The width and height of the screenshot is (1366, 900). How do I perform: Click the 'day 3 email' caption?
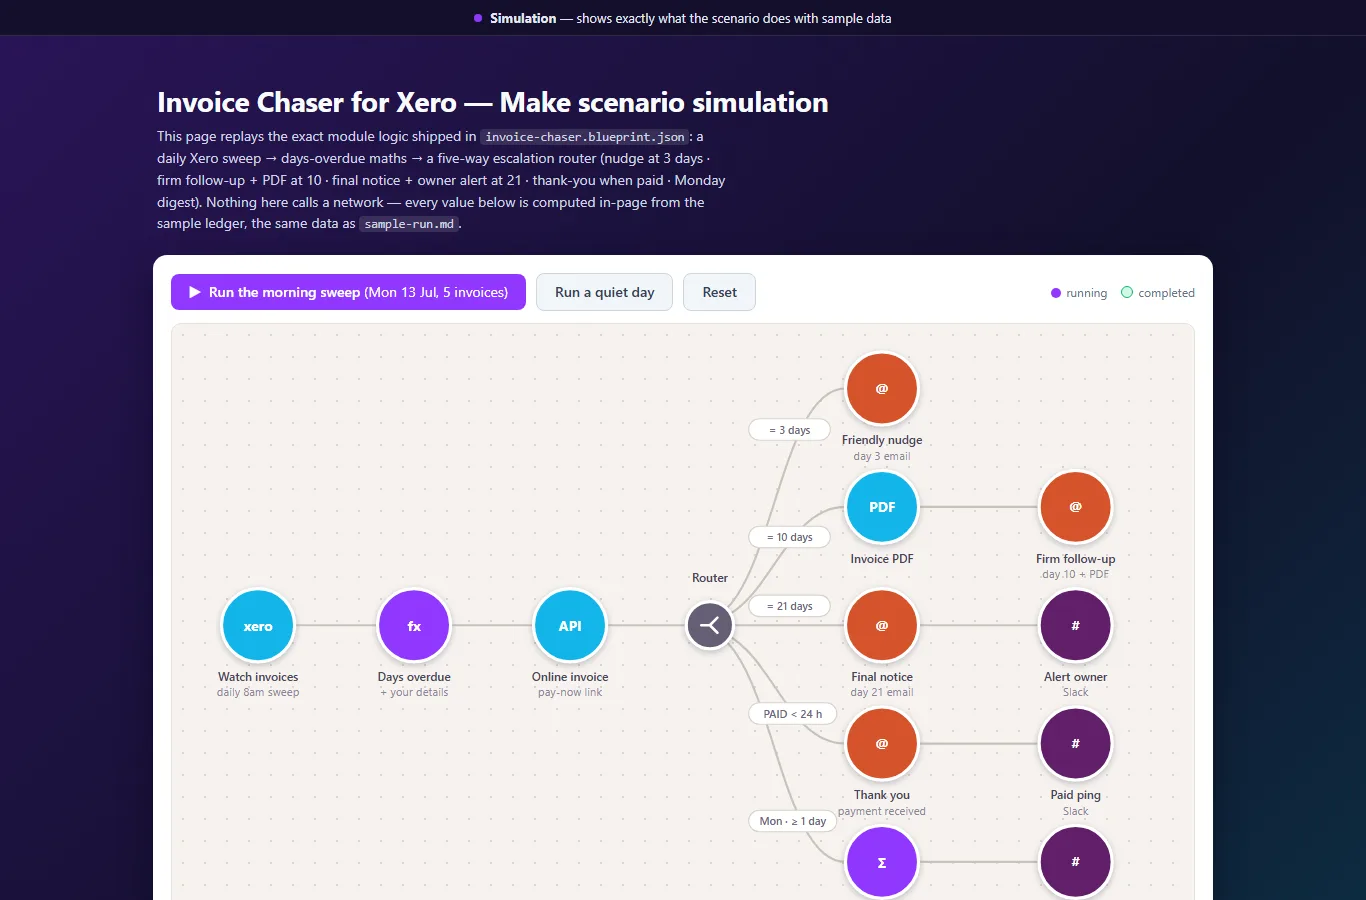tap(882, 456)
